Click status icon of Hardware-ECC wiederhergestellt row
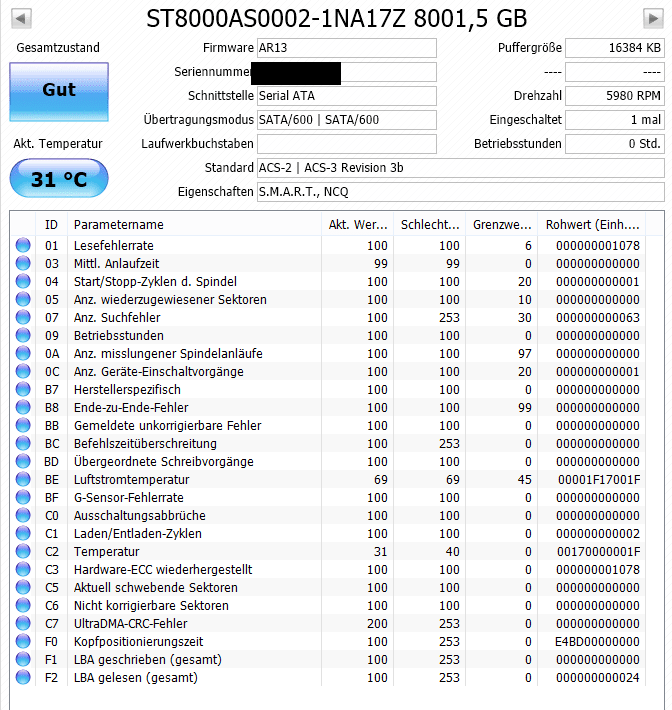The image size is (672, 710). (23, 570)
